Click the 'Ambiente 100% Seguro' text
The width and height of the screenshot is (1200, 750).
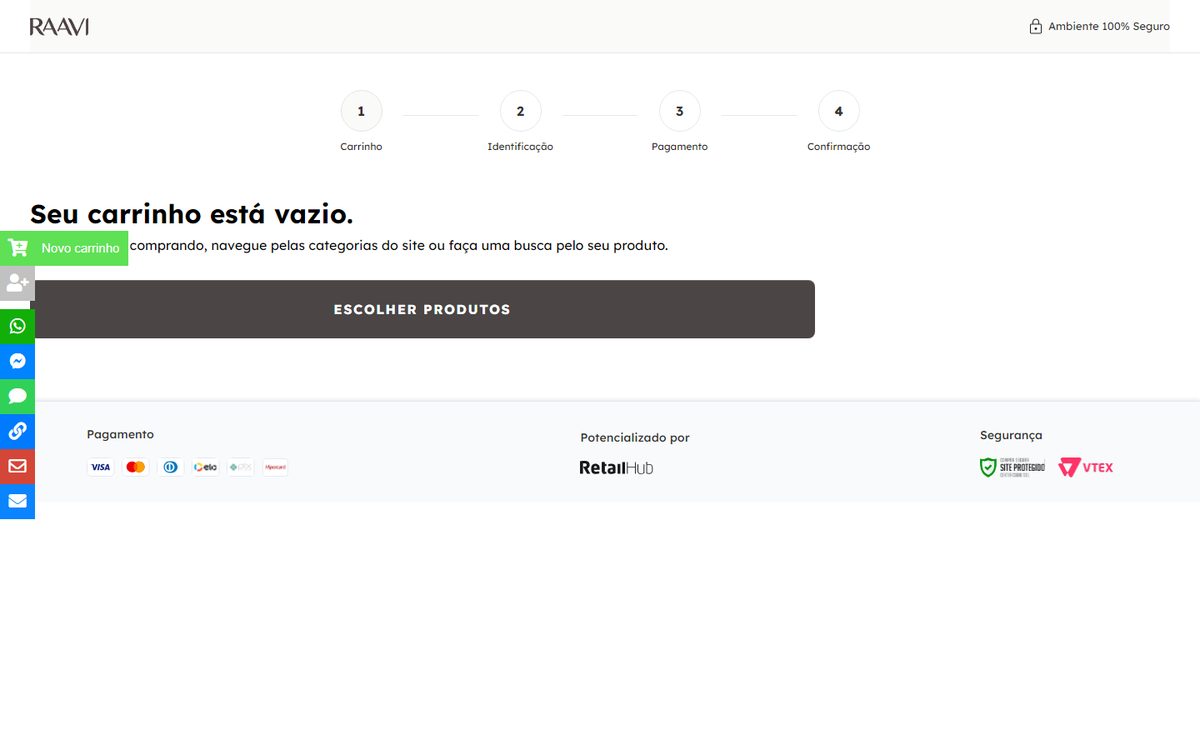tap(1109, 26)
